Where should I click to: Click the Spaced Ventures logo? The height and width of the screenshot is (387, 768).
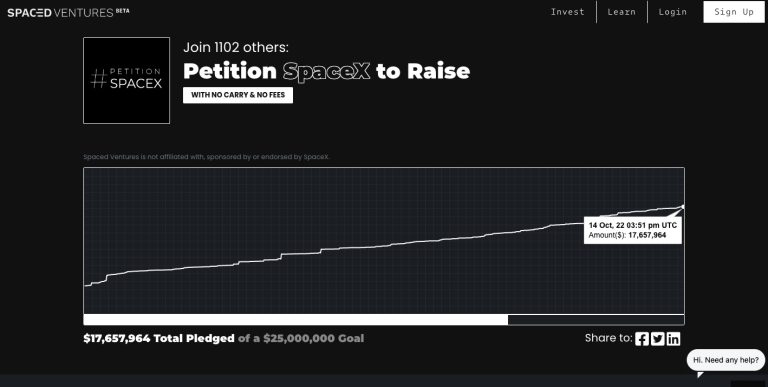(68, 12)
